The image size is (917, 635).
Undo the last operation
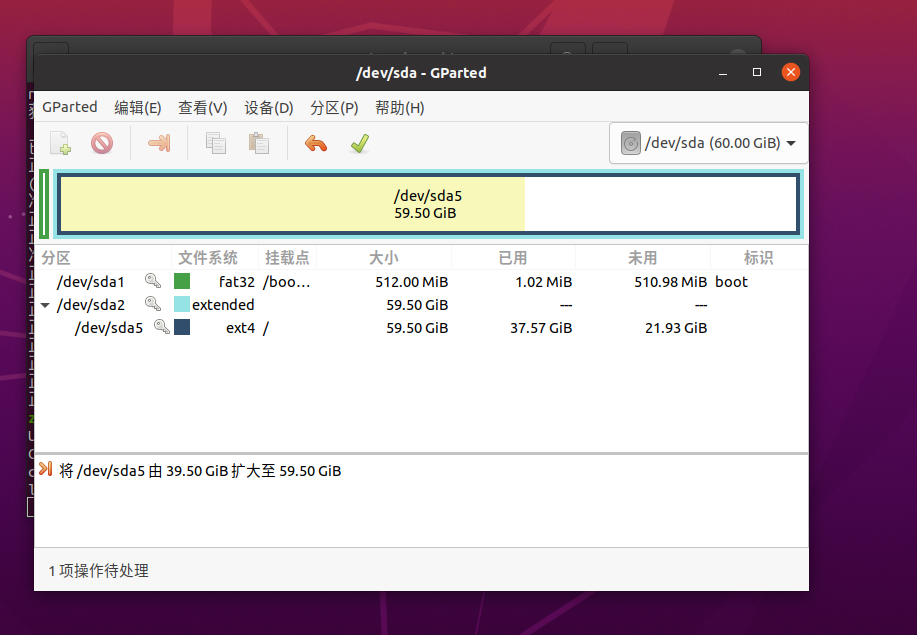tap(316, 143)
